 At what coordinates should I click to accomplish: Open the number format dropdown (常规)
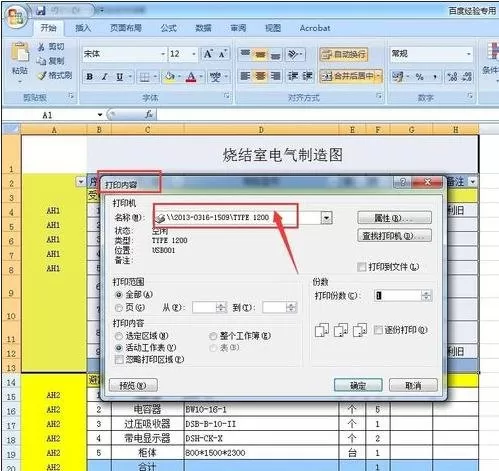[469, 54]
